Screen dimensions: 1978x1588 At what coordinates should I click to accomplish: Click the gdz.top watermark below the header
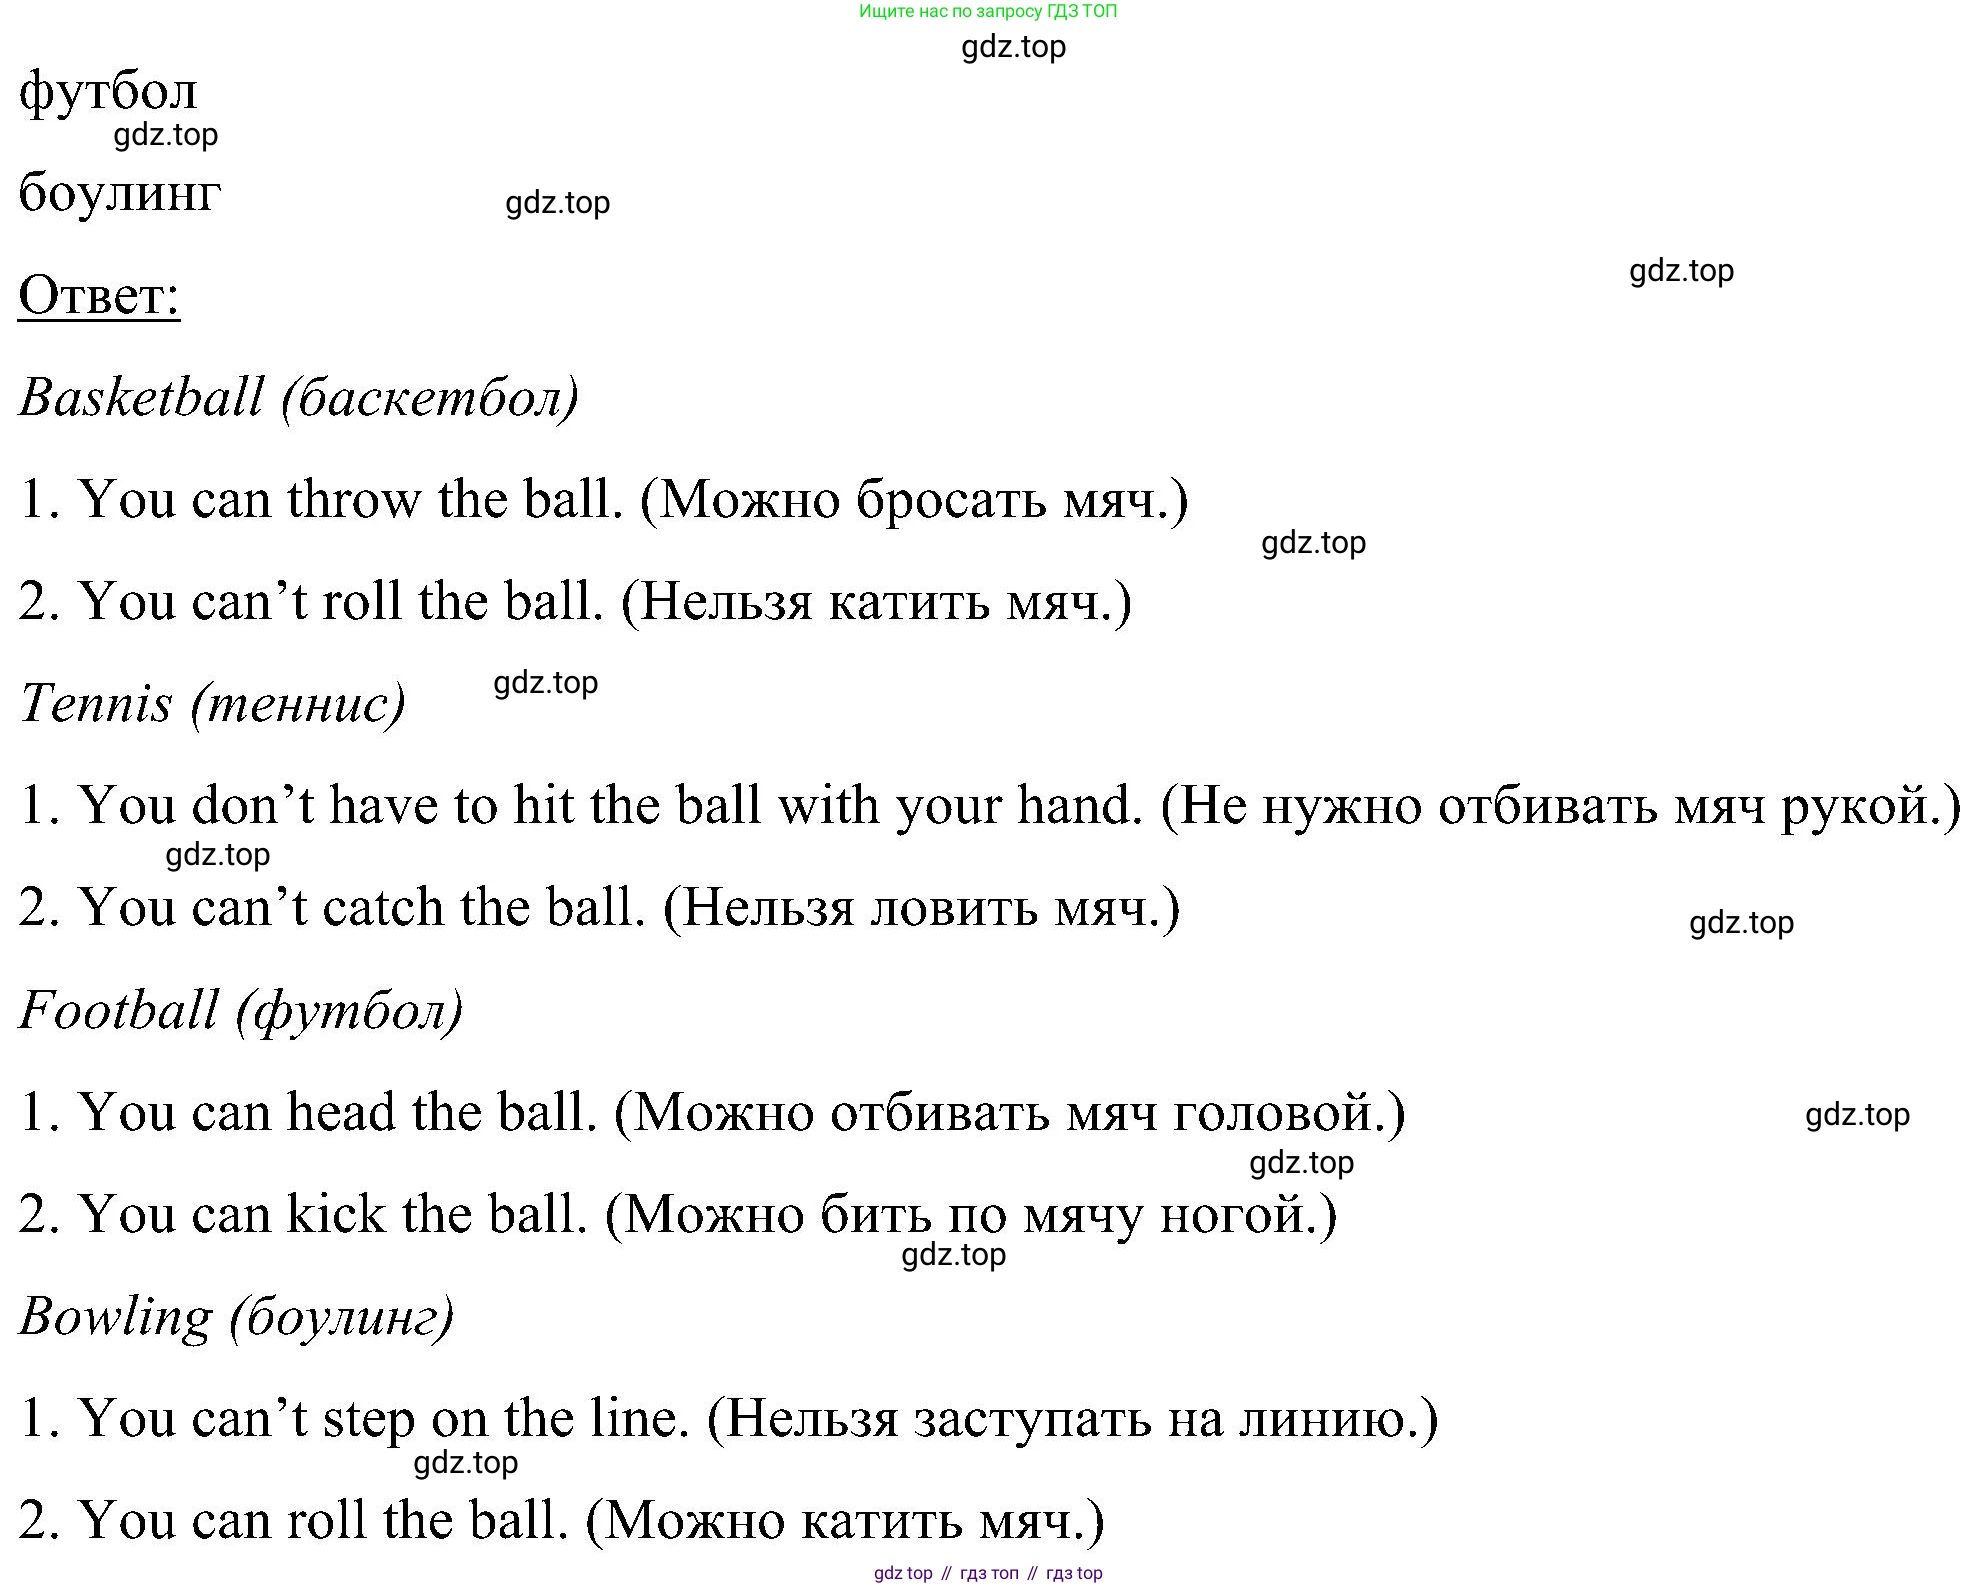click(1013, 47)
